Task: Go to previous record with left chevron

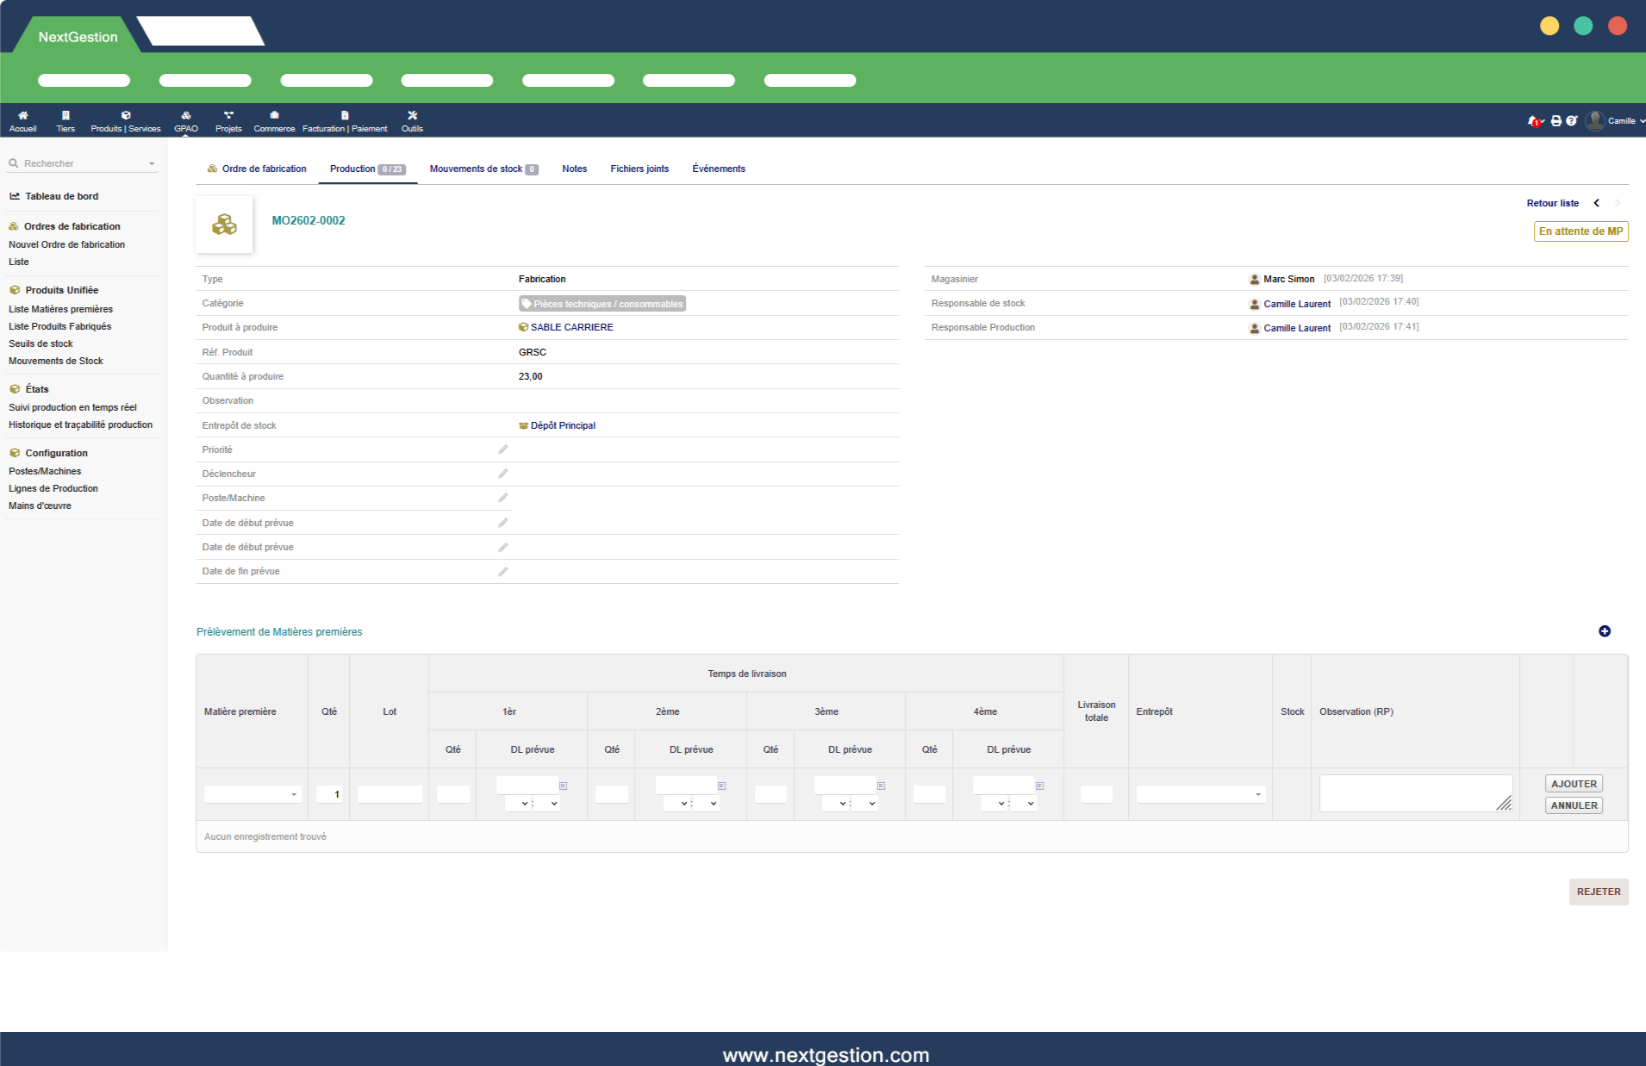Action: click(x=1596, y=203)
